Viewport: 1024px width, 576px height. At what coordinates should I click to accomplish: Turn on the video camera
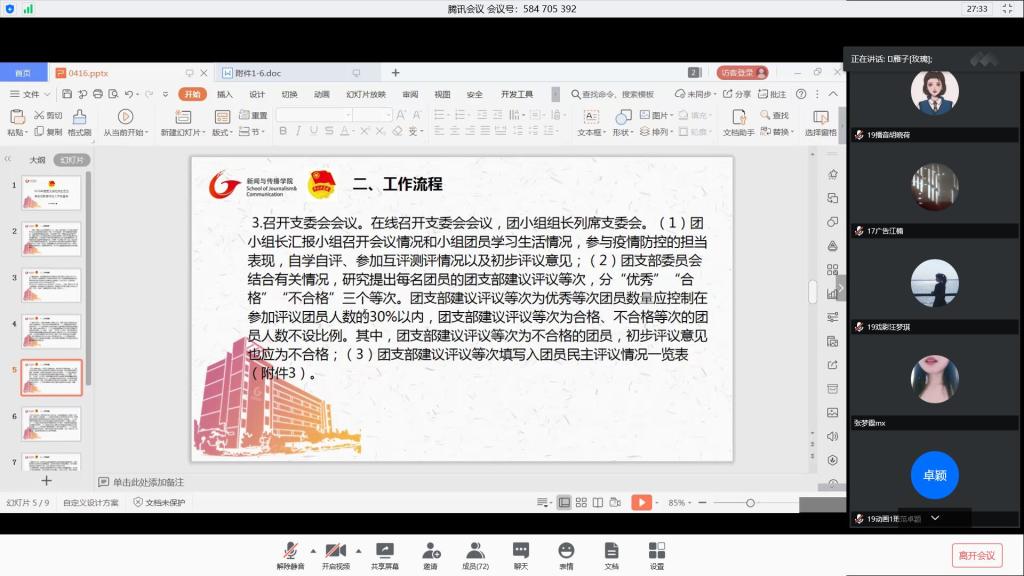(x=336, y=552)
